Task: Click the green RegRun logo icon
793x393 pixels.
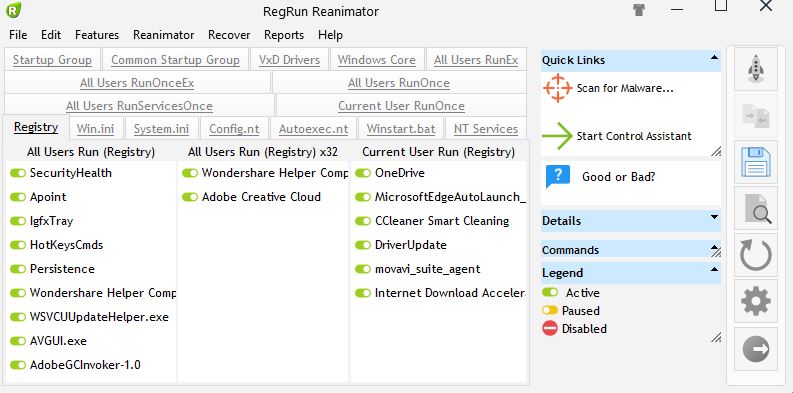Action: point(14,10)
